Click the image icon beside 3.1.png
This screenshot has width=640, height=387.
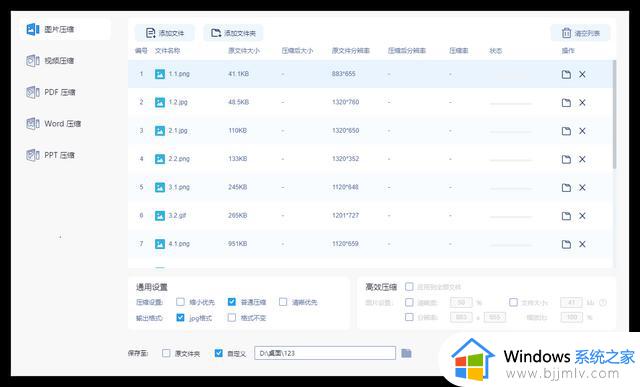click(160, 187)
